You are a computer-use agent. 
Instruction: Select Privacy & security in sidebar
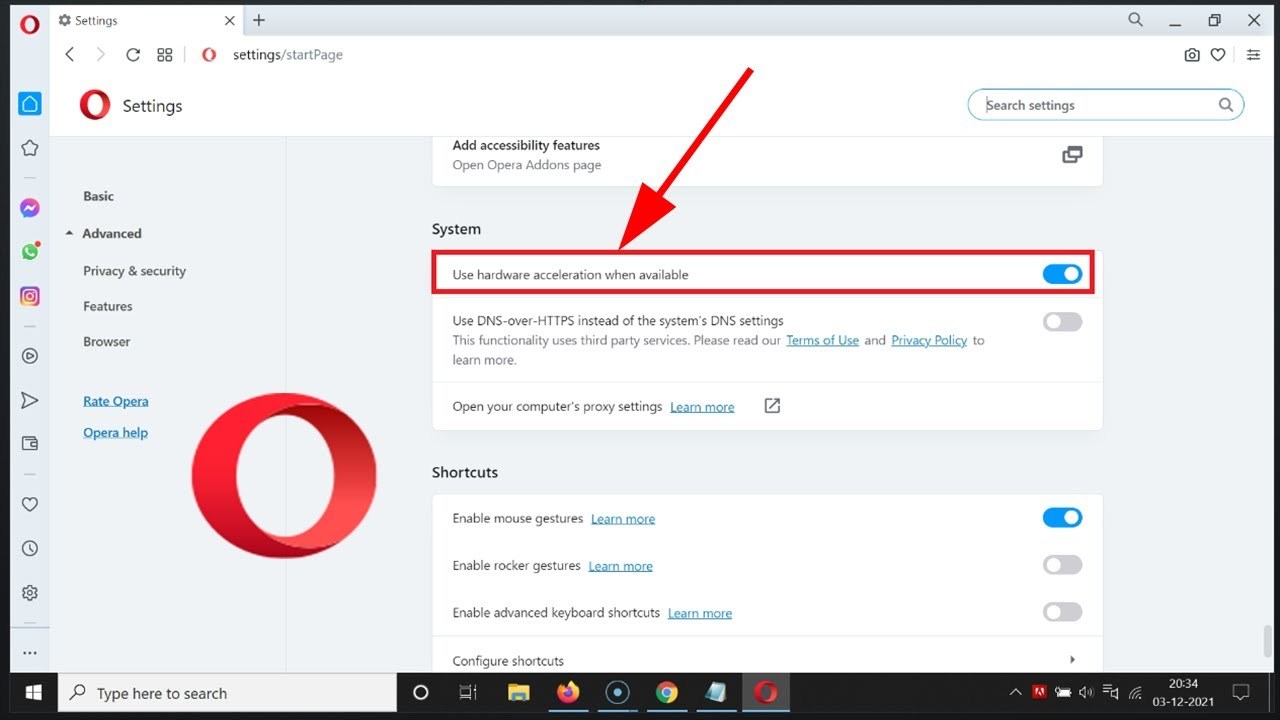pos(134,271)
